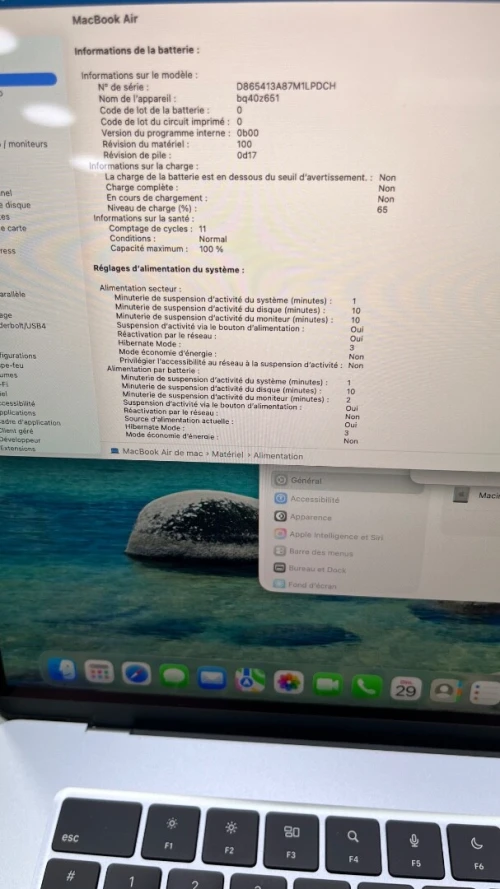Open Launchpad apps grid in Dock
Screen dimensions: 500x889
pyautogui.click(x=99, y=672)
